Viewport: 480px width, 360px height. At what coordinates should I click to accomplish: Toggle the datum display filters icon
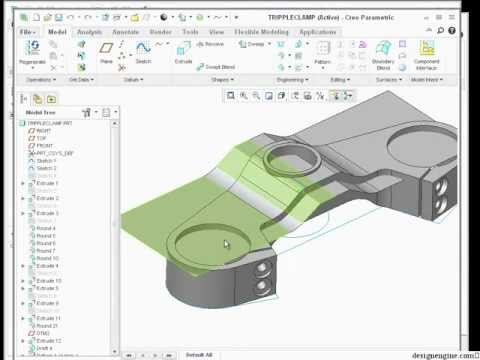(320, 96)
